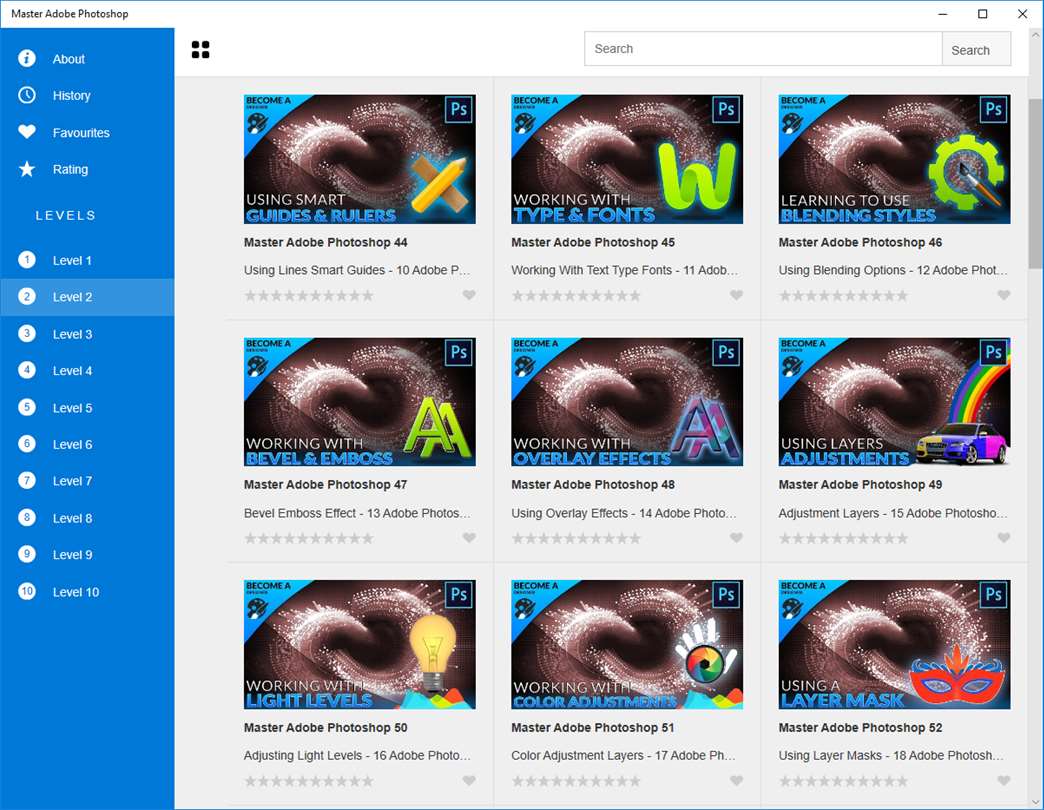Favourite Master Adobe Photoshop 45 via heart
1044x810 pixels.
pyautogui.click(x=736, y=295)
